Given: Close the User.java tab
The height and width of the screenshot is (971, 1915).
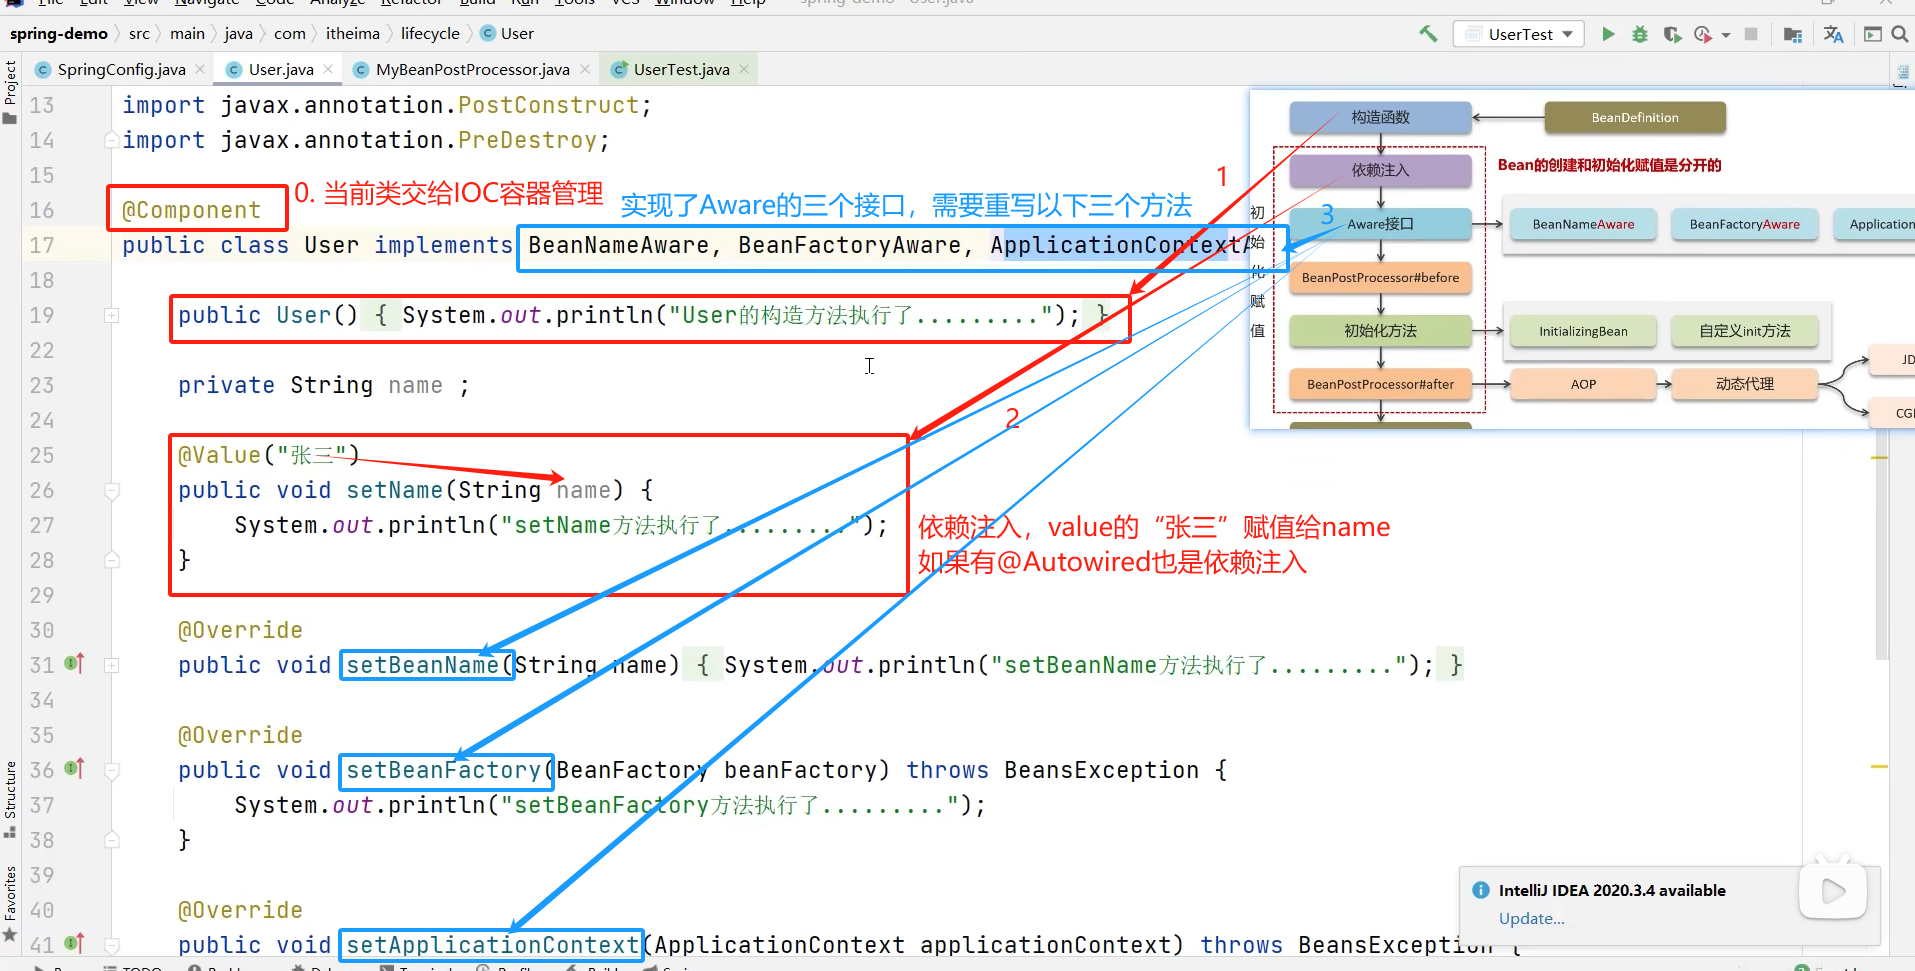Looking at the screenshot, I should [328, 69].
